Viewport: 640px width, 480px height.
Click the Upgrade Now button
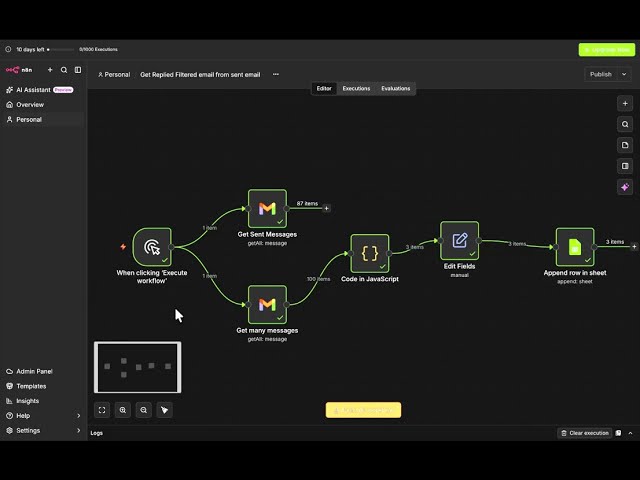607,50
